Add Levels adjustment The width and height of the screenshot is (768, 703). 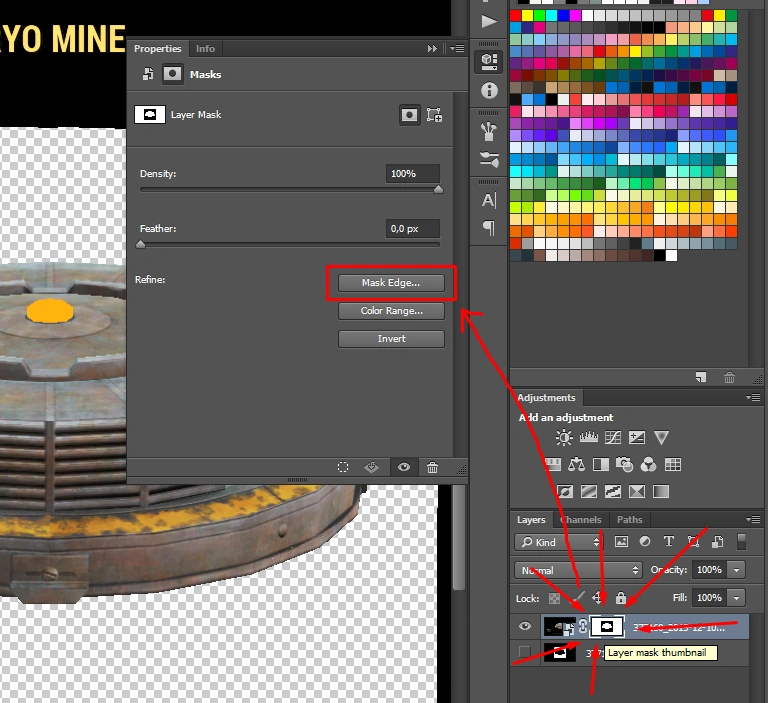point(589,437)
